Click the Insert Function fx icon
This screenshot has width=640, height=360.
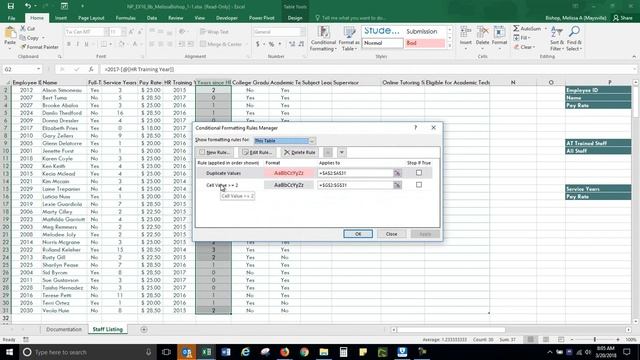point(91,69)
